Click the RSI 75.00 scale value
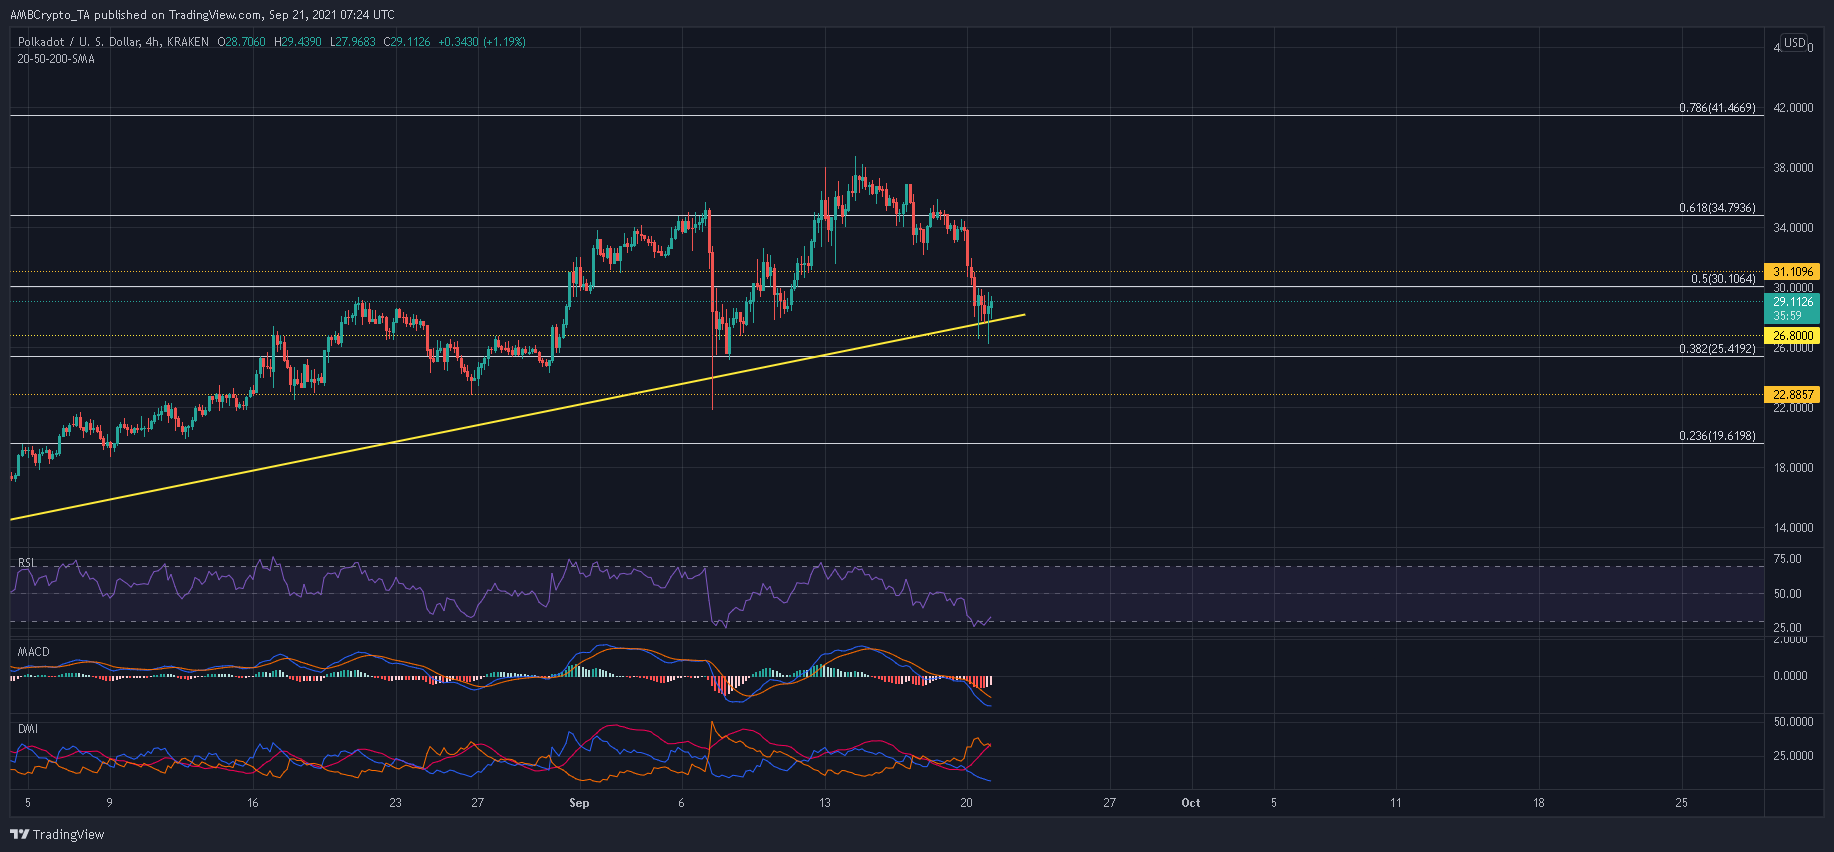Image resolution: width=1834 pixels, height=852 pixels. point(1787,559)
